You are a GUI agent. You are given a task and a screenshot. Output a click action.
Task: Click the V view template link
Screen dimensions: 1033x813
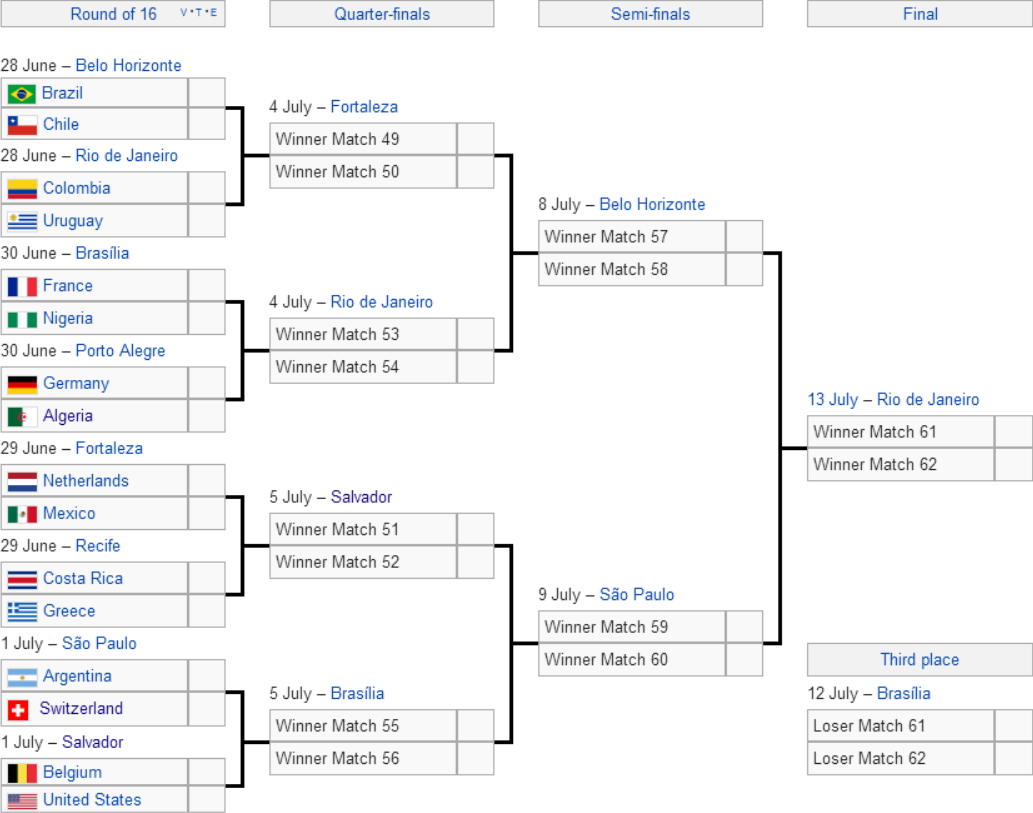click(184, 13)
